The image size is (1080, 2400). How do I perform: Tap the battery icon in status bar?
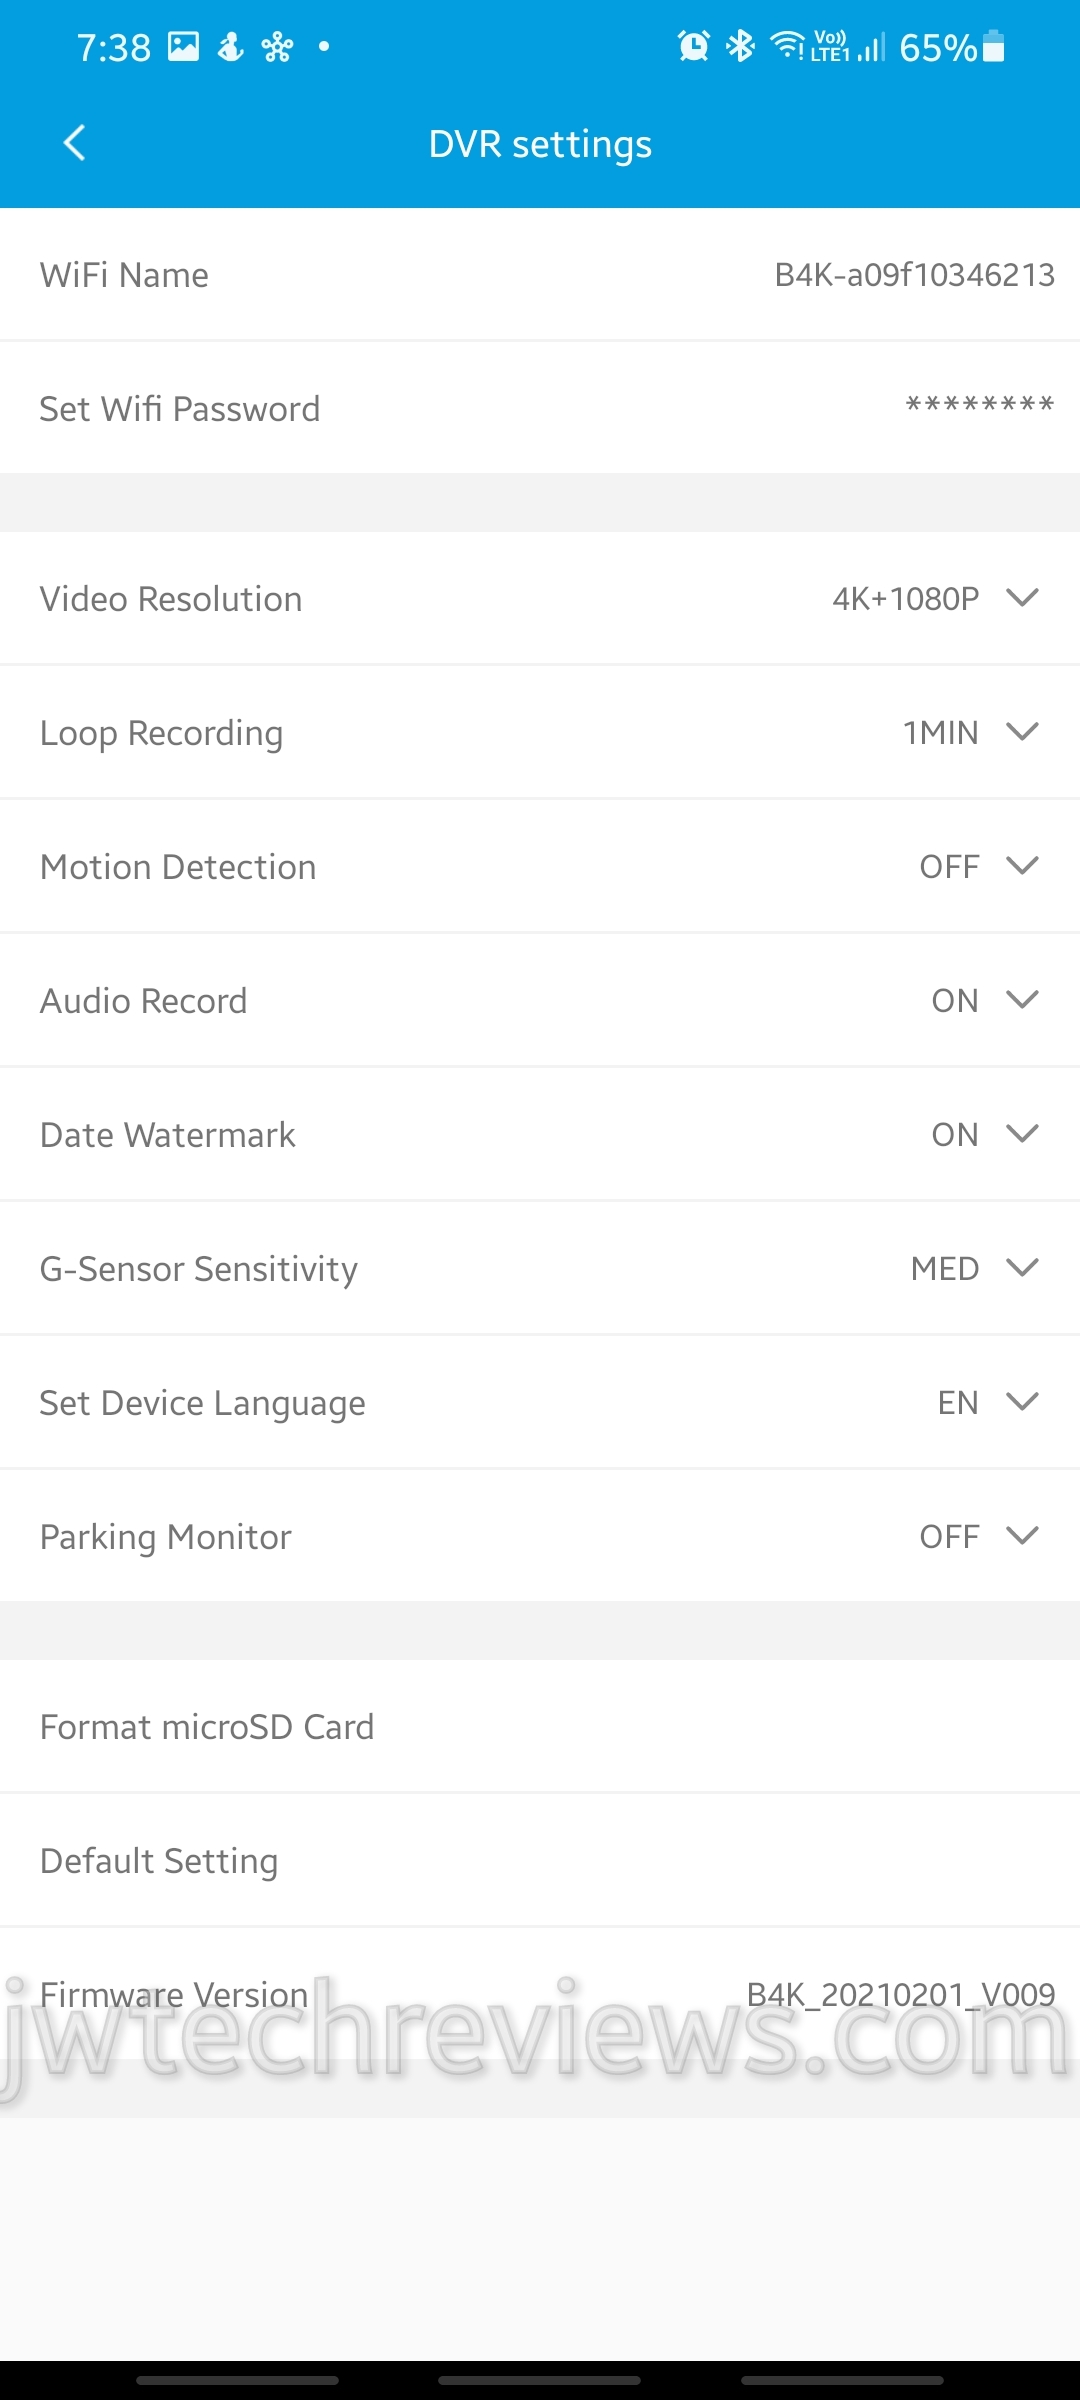tap(993, 46)
